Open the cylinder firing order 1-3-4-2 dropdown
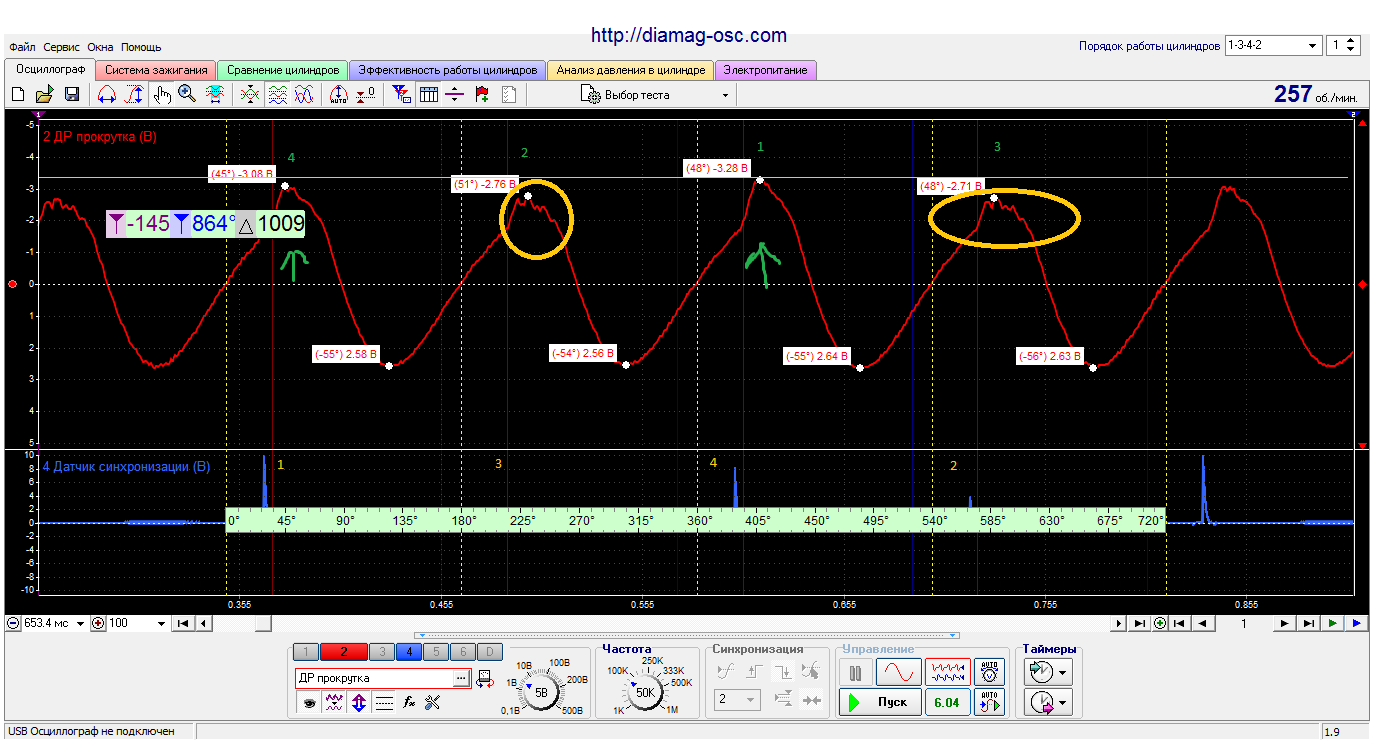Screen dimensions: 1382x744 (x=1273, y=46)
